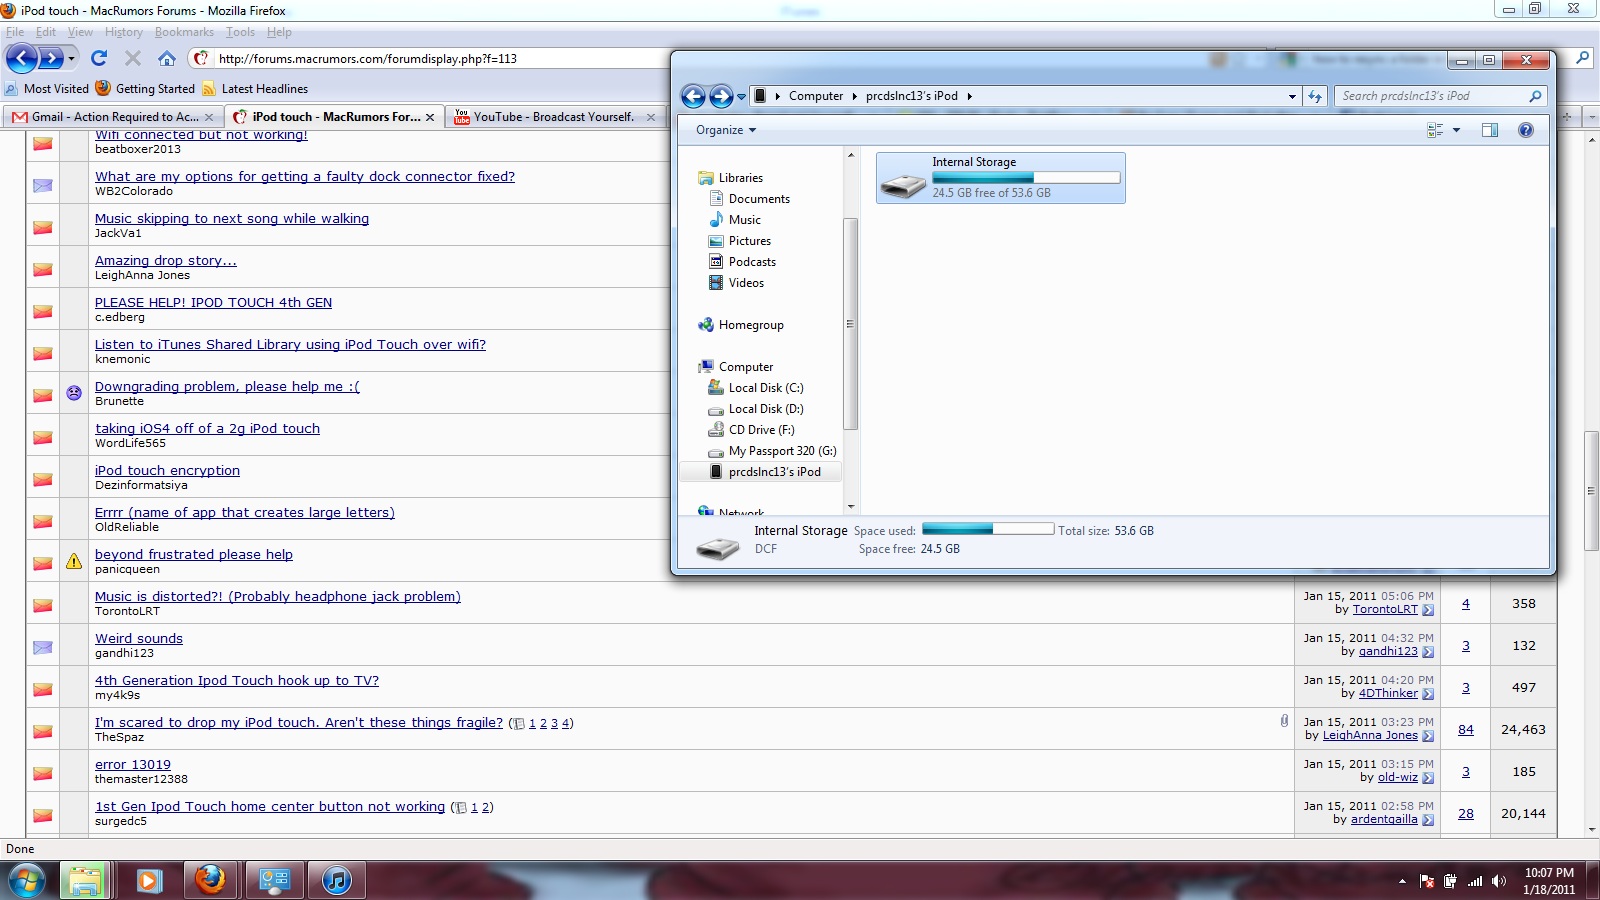The image size is (1600, 900).
Task: Show hidden system tray icons
Action: pos(1402,881)
